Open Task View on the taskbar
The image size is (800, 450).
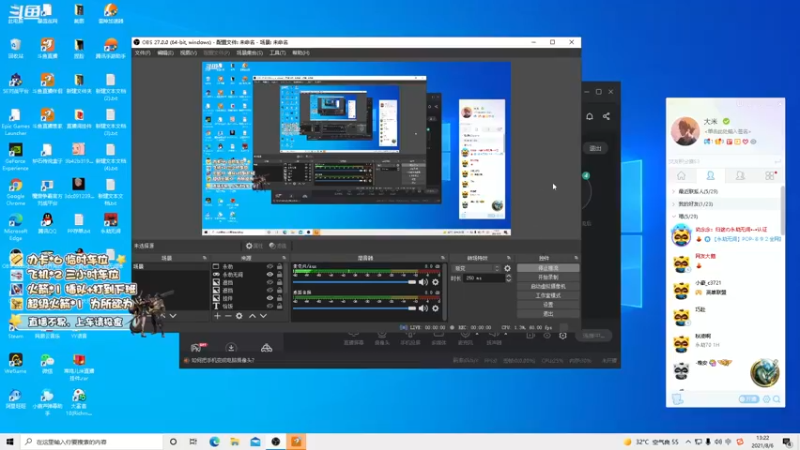pos(193,442)
